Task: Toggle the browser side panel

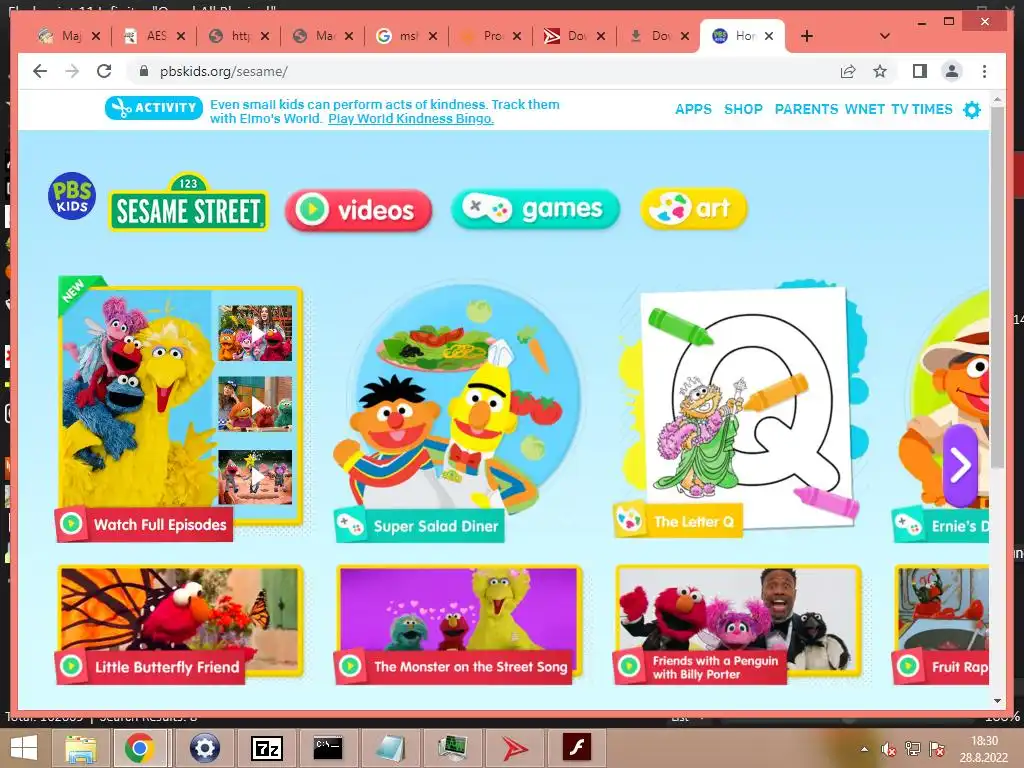Action: point(920,71)
